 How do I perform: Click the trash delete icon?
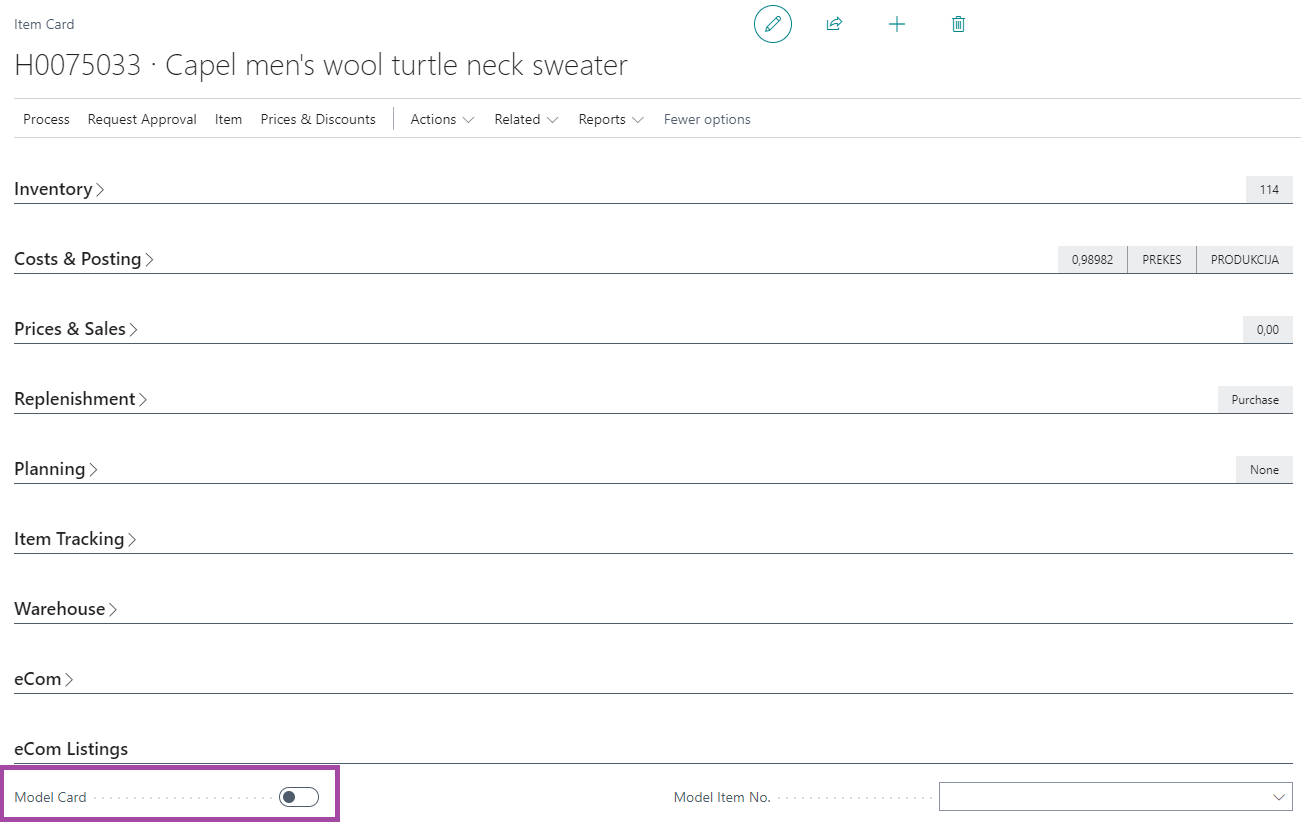click(x=958, y=24)
